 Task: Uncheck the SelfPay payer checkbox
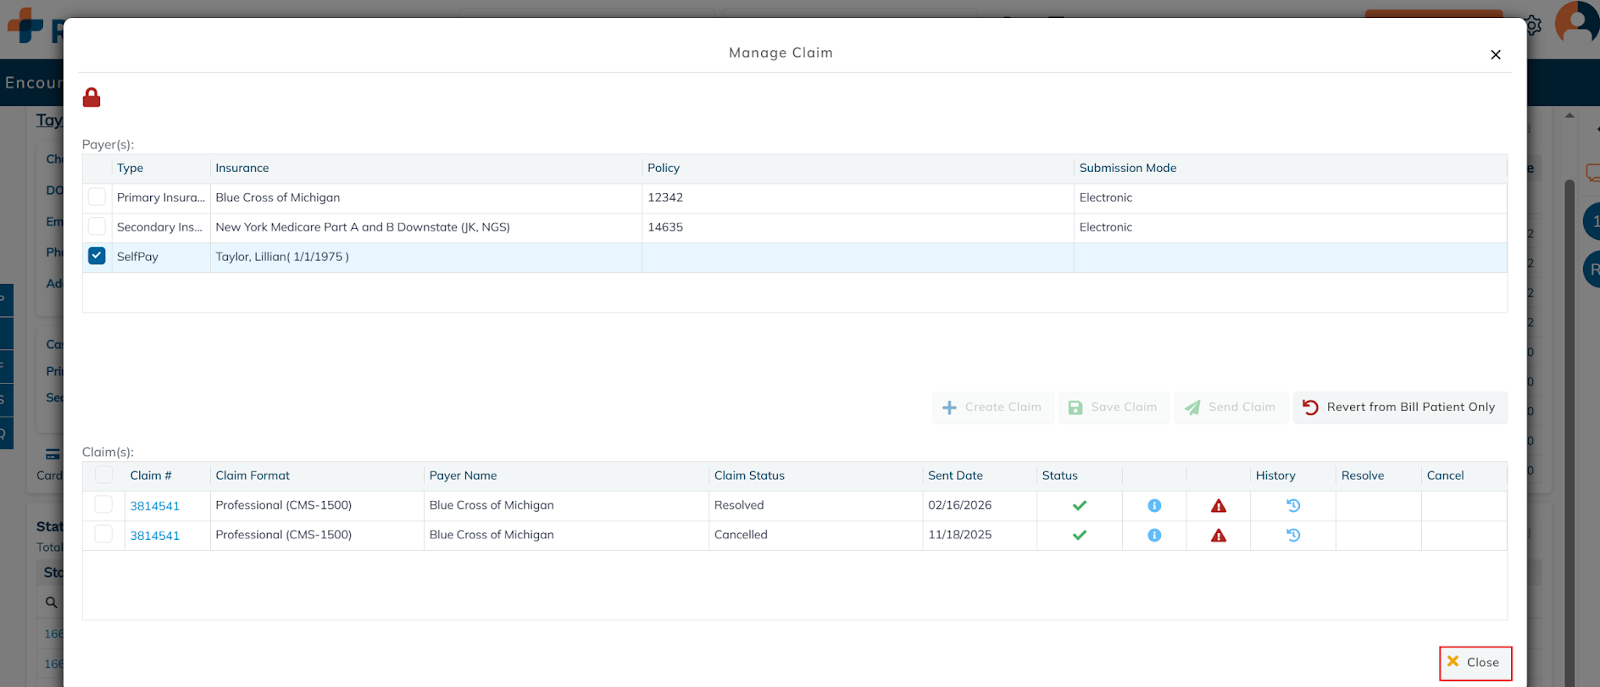coord(97,256)
